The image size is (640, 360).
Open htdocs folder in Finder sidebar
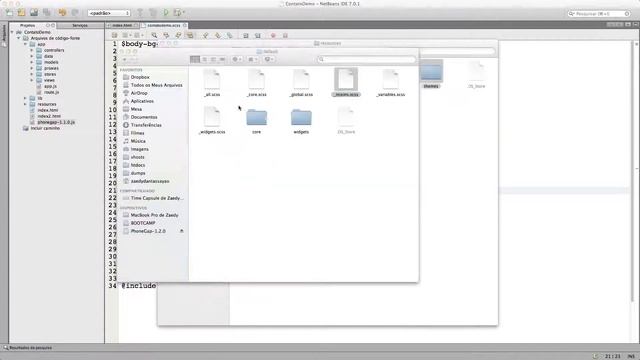click(138, 165)
